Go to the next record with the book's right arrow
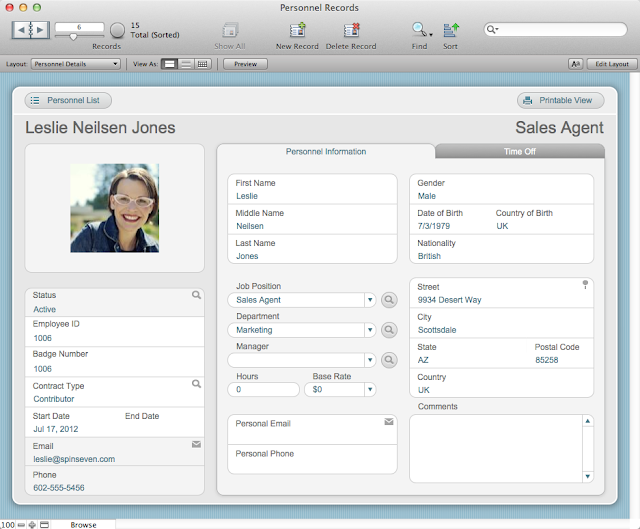640x529 pixels. click(x=40, y=30)
